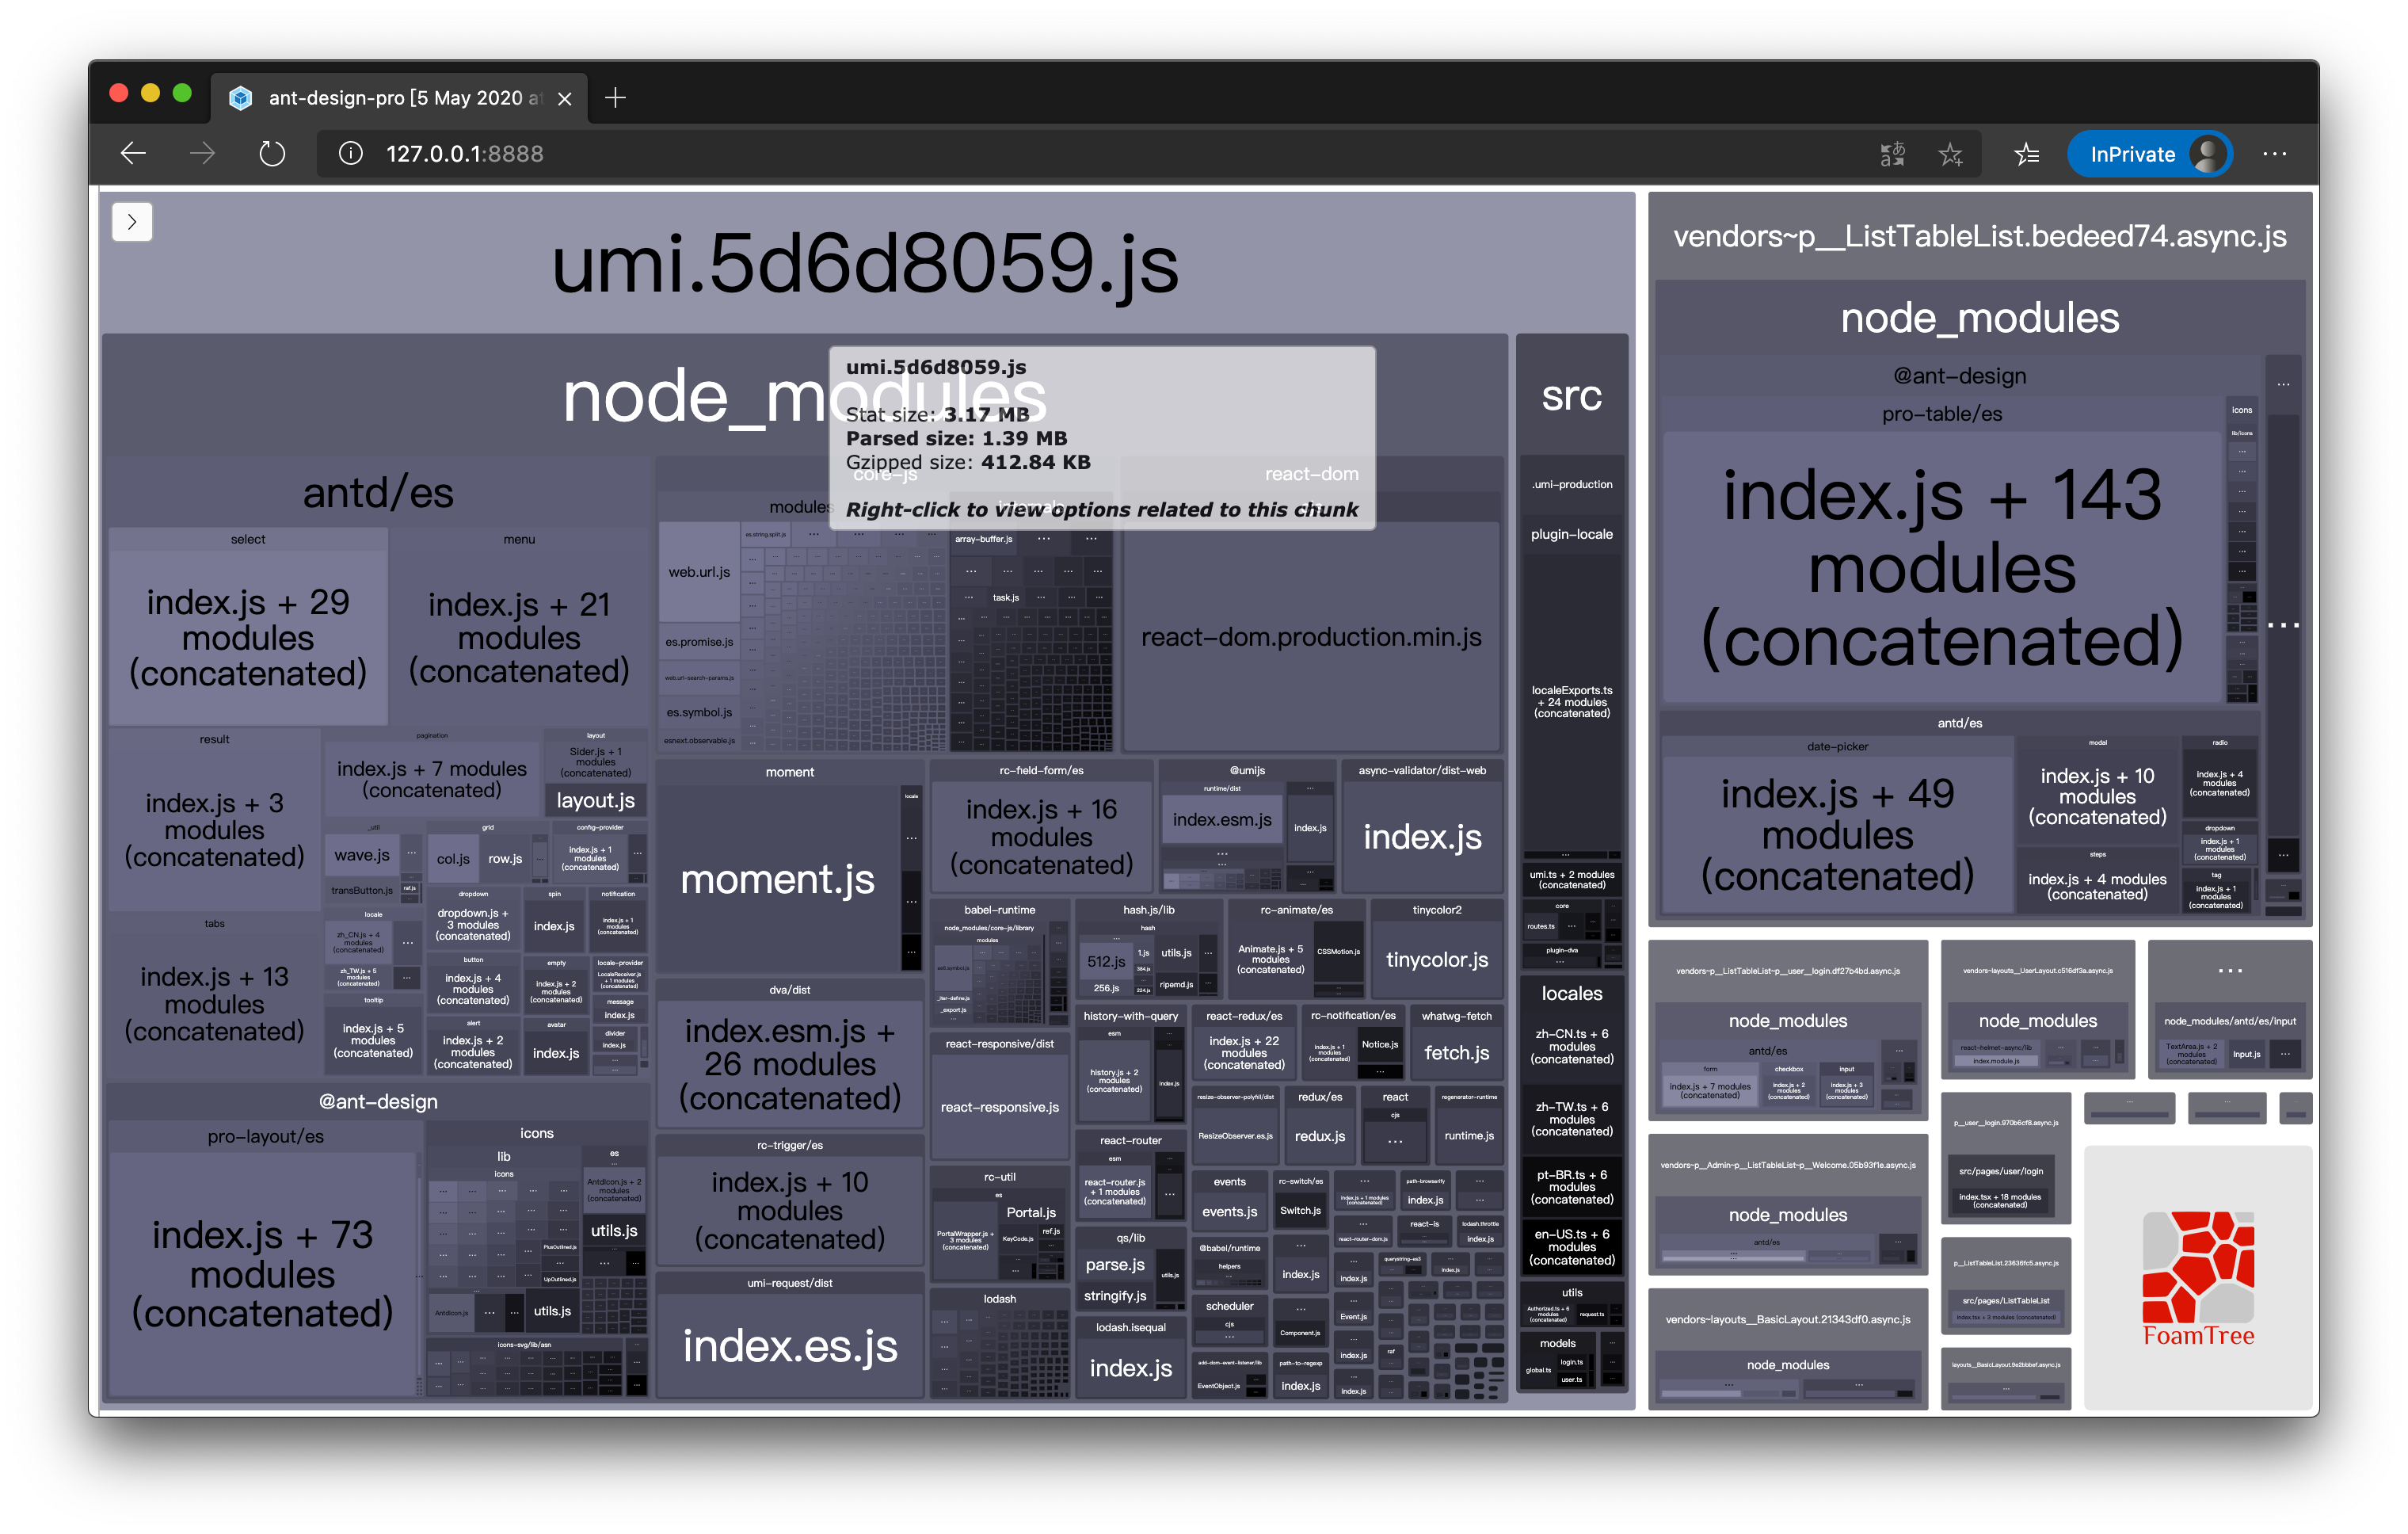The image size is (2408, 1534).
Task: Click the browser forward arrow
Action: coord(203,154)
